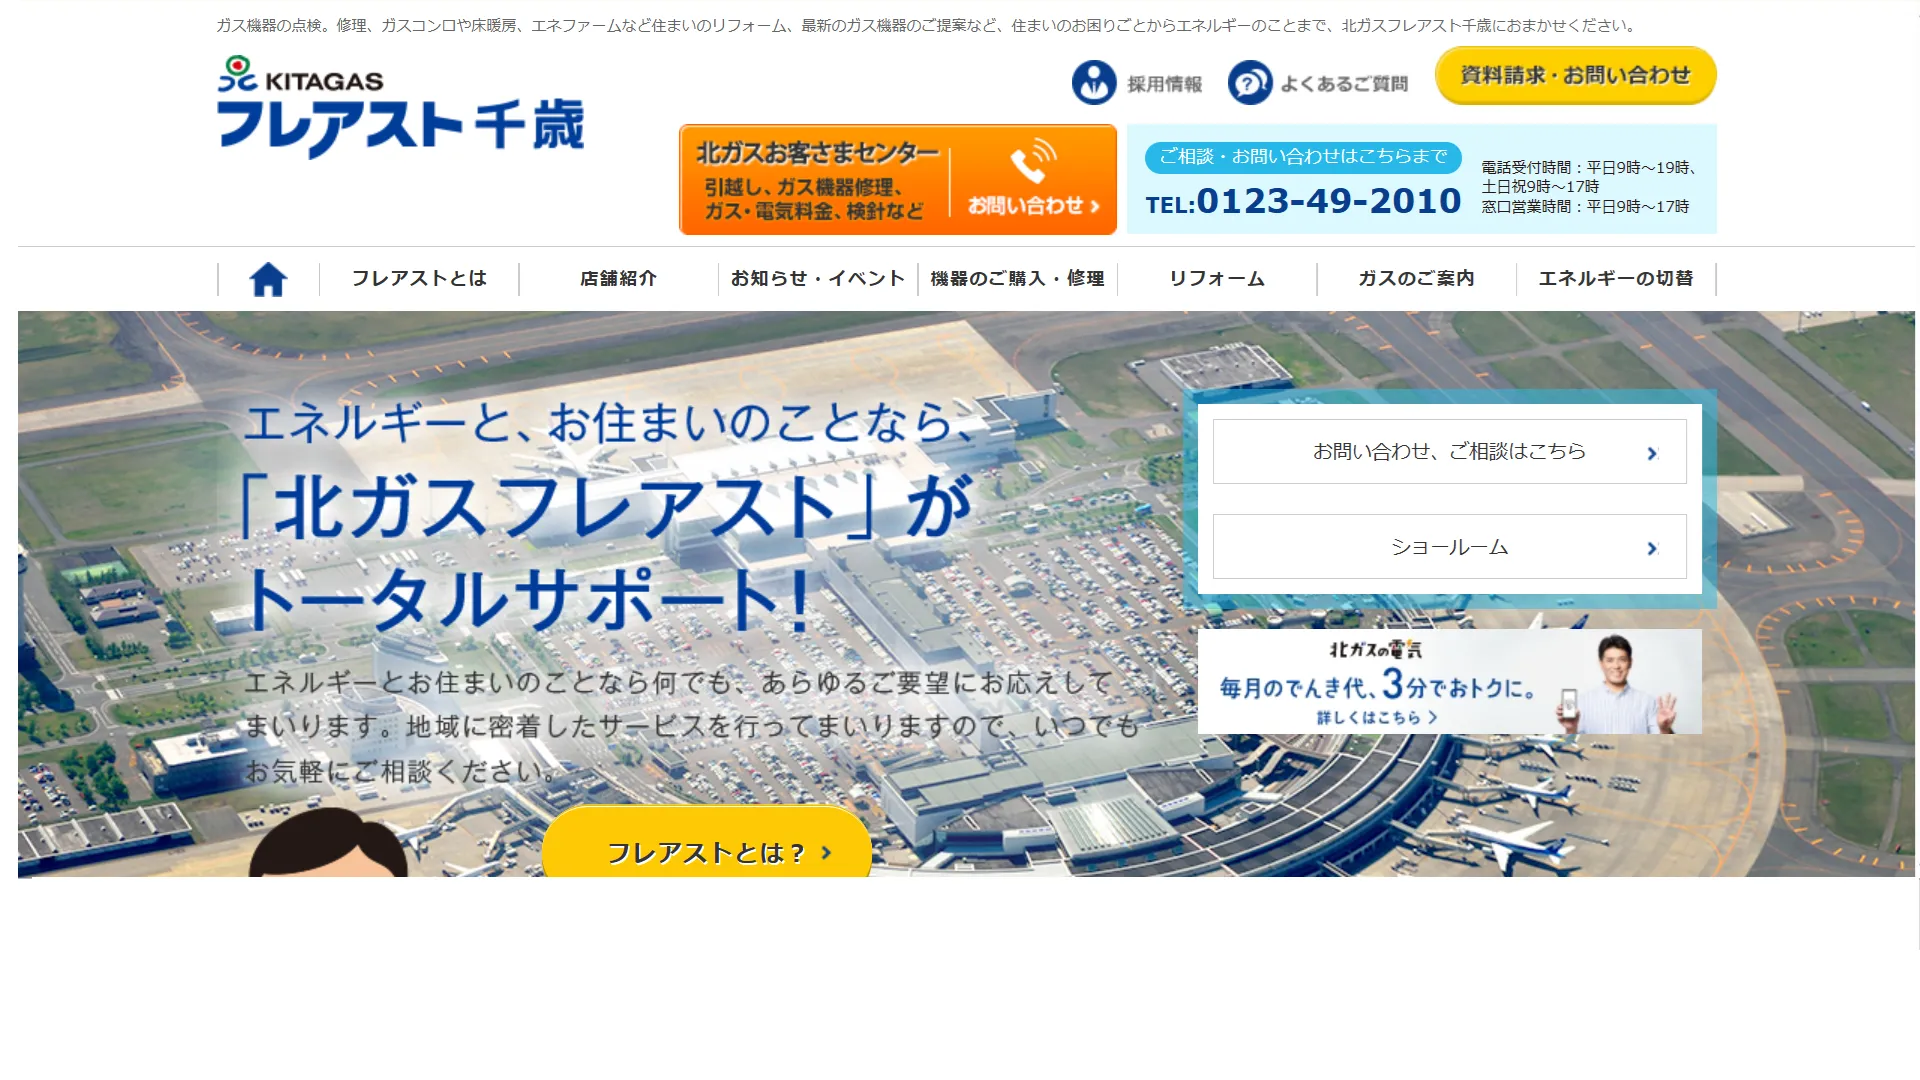Click the hero paragraph starting エネルギーとお住まいのことなら何でも
This screenshot has width=1920, height=1080.
coord(692,727)
